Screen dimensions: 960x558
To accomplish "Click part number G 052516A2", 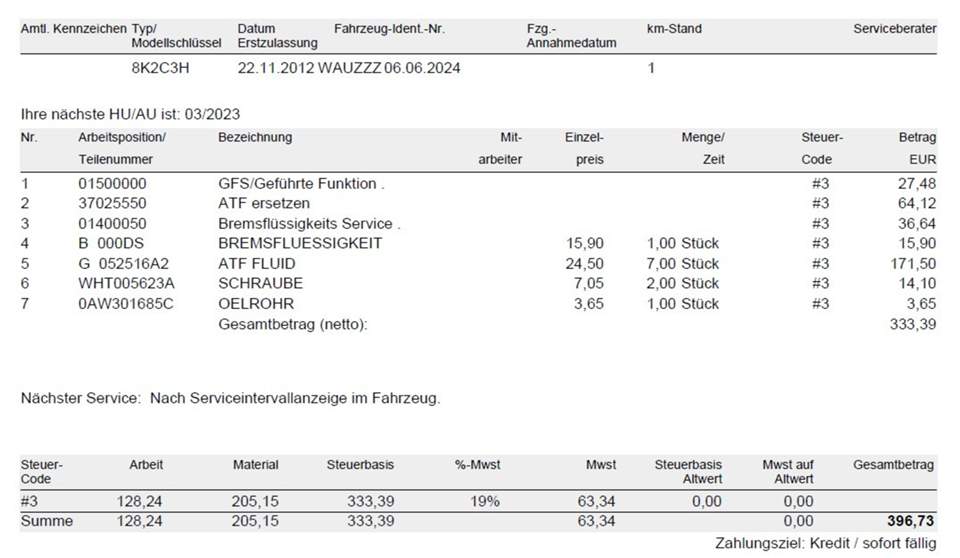I will 124,263.
